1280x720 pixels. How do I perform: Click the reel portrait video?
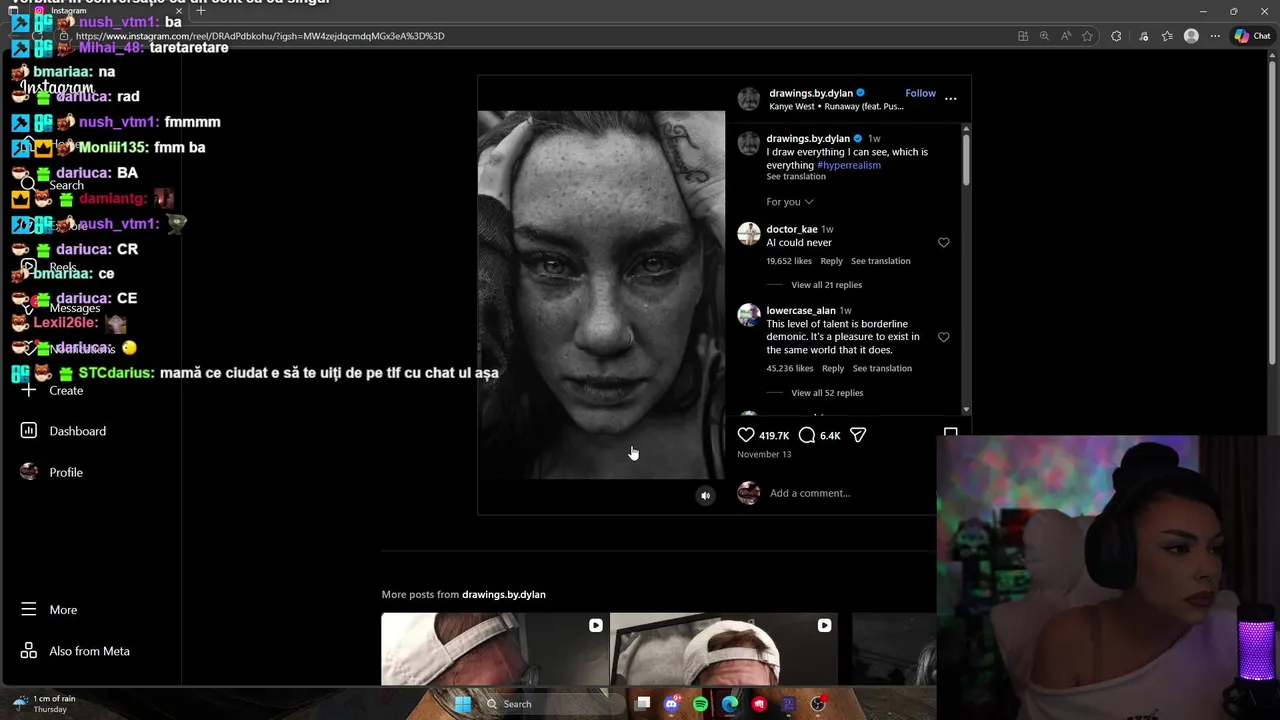[601, 295]
